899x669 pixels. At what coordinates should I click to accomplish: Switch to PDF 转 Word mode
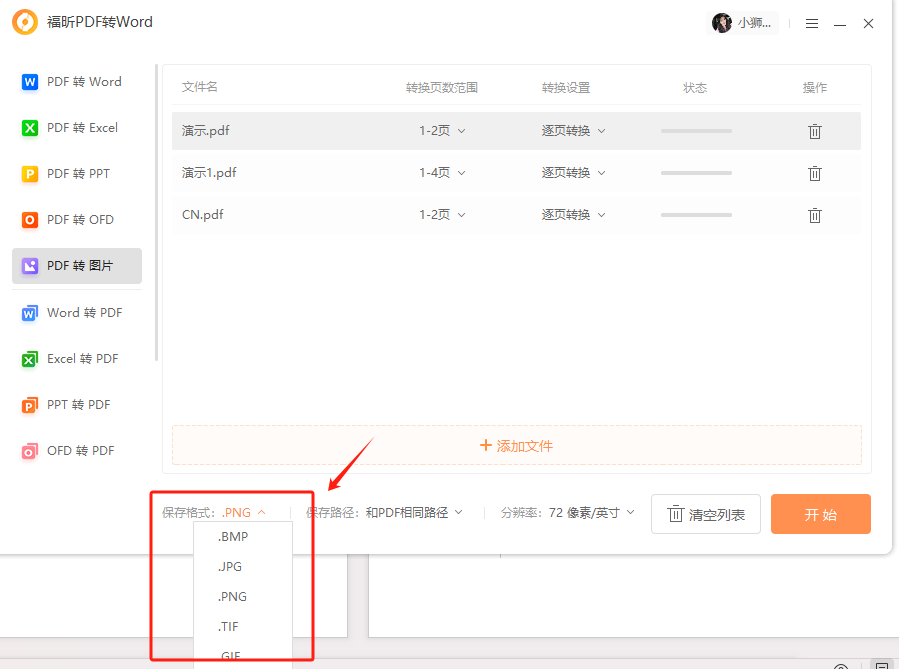pyautogui.click(x=77, y=82)
